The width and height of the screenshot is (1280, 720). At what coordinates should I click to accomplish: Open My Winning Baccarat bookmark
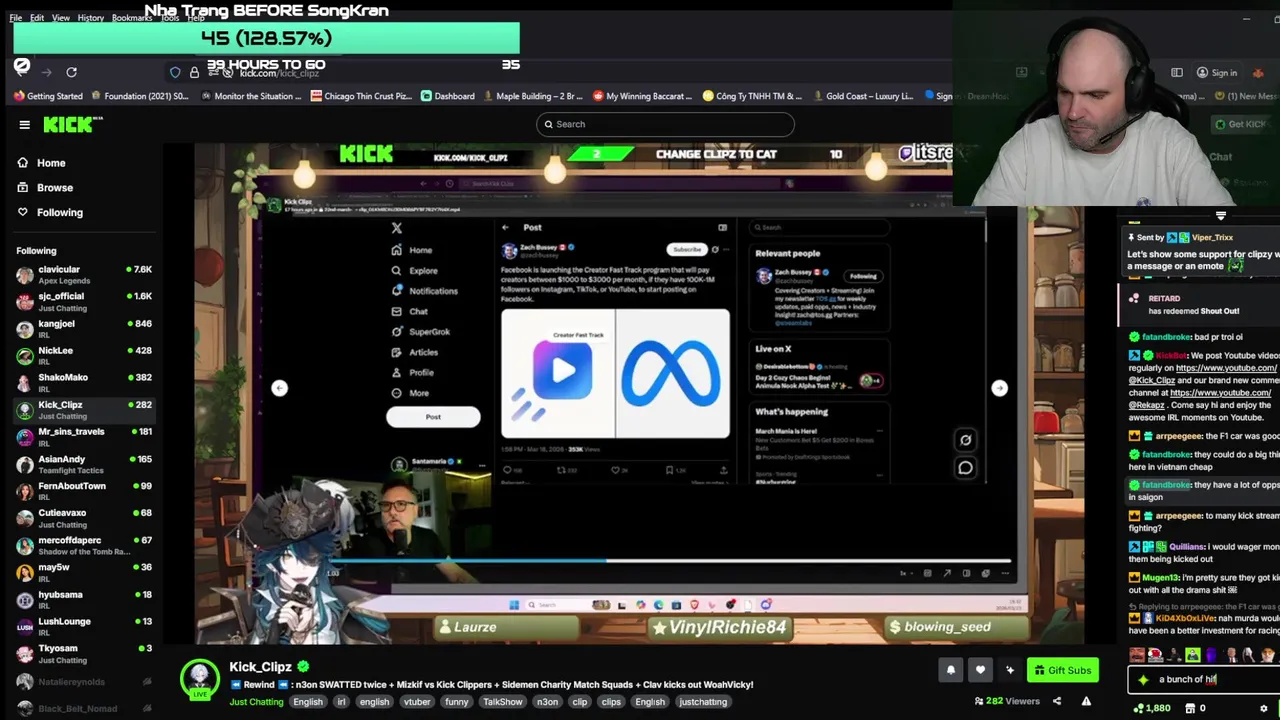point(642,96)
